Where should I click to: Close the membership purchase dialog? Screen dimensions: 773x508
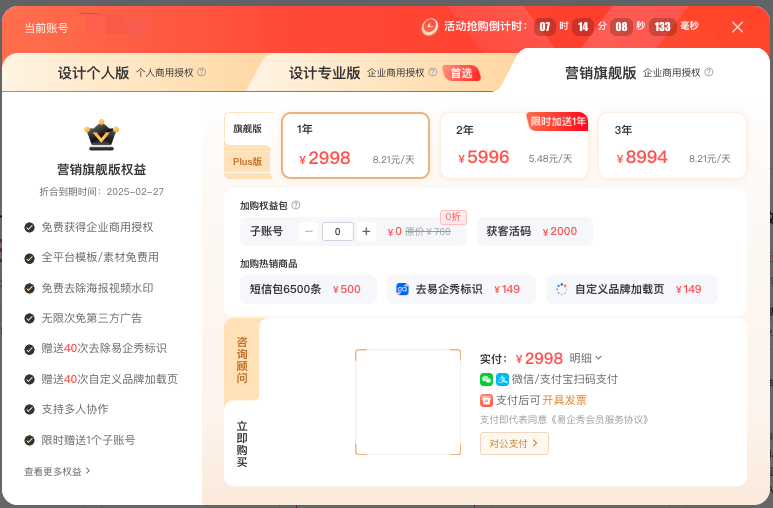(738, 27)
